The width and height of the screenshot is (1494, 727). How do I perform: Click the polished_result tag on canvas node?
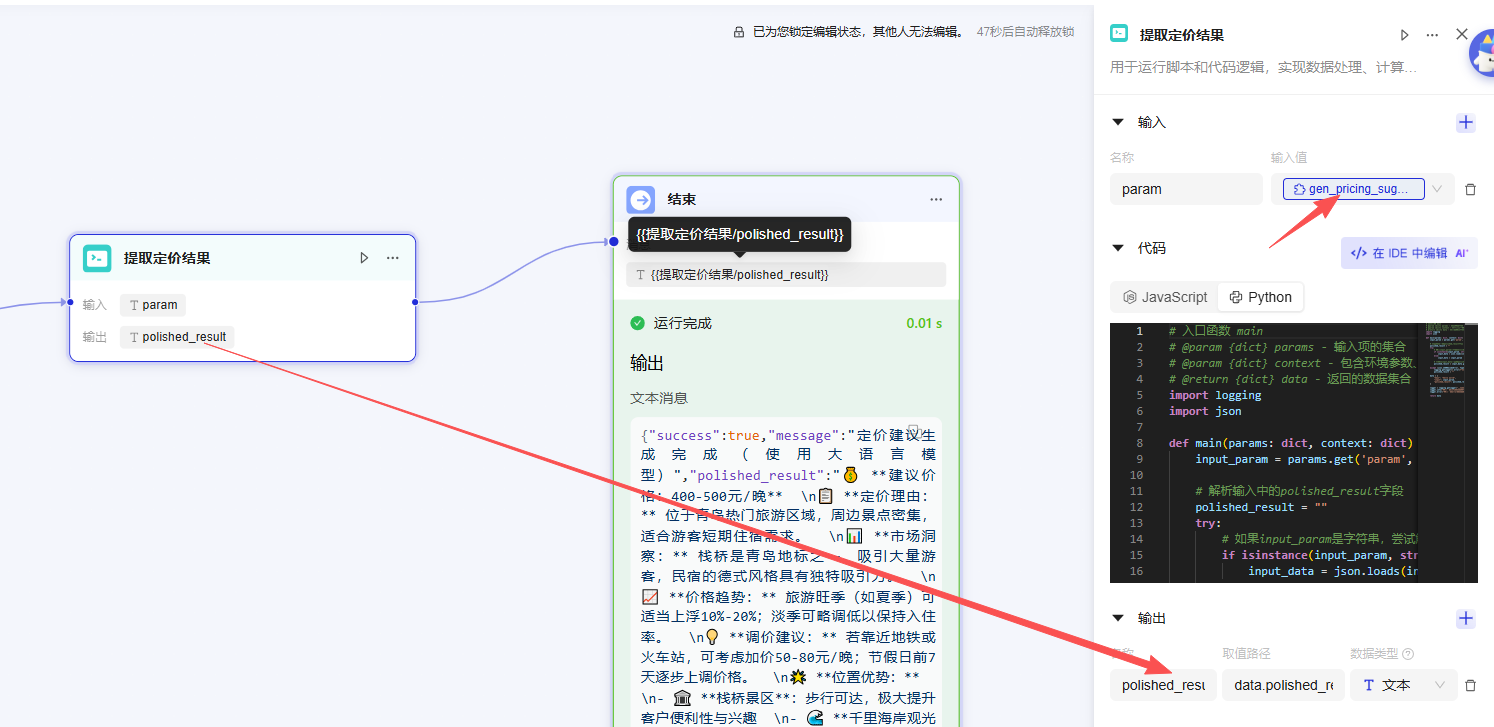tap(177, 337)
